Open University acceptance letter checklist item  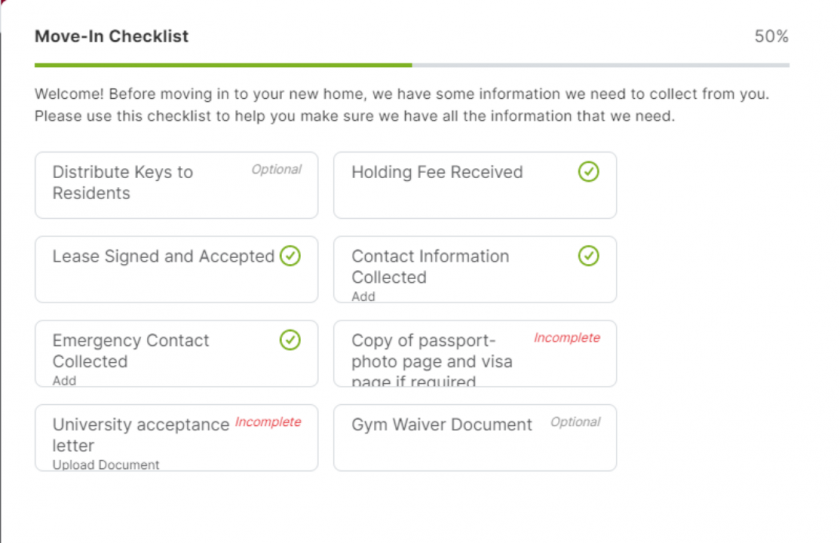click(x=140, y=435)
